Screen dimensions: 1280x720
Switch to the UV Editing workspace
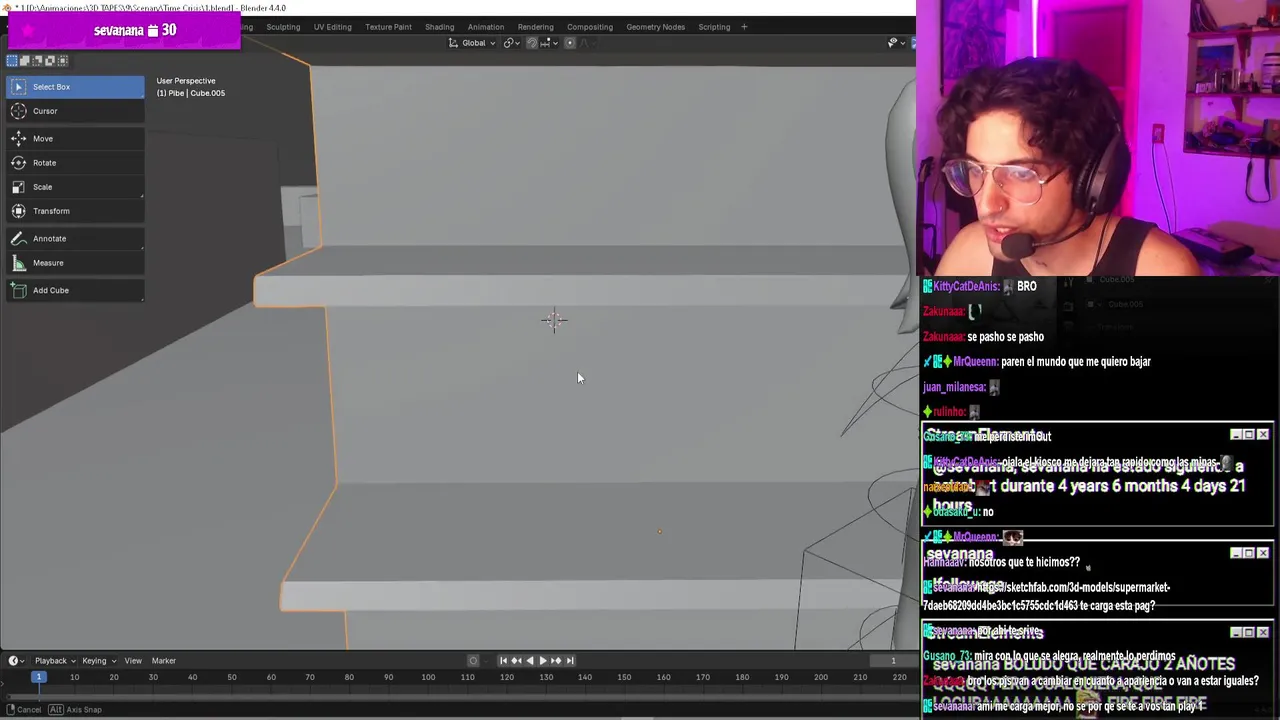pyautogui.click(x=332, y=27)
